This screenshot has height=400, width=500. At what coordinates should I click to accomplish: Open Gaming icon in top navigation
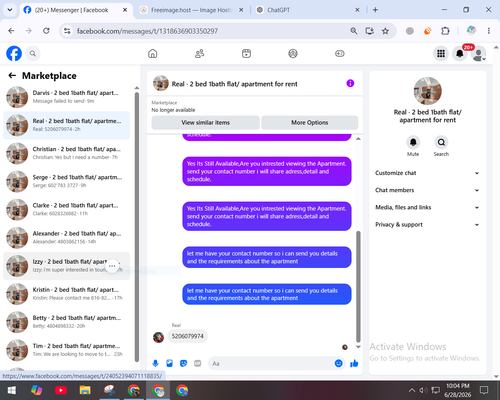click(x=340, y=53)
